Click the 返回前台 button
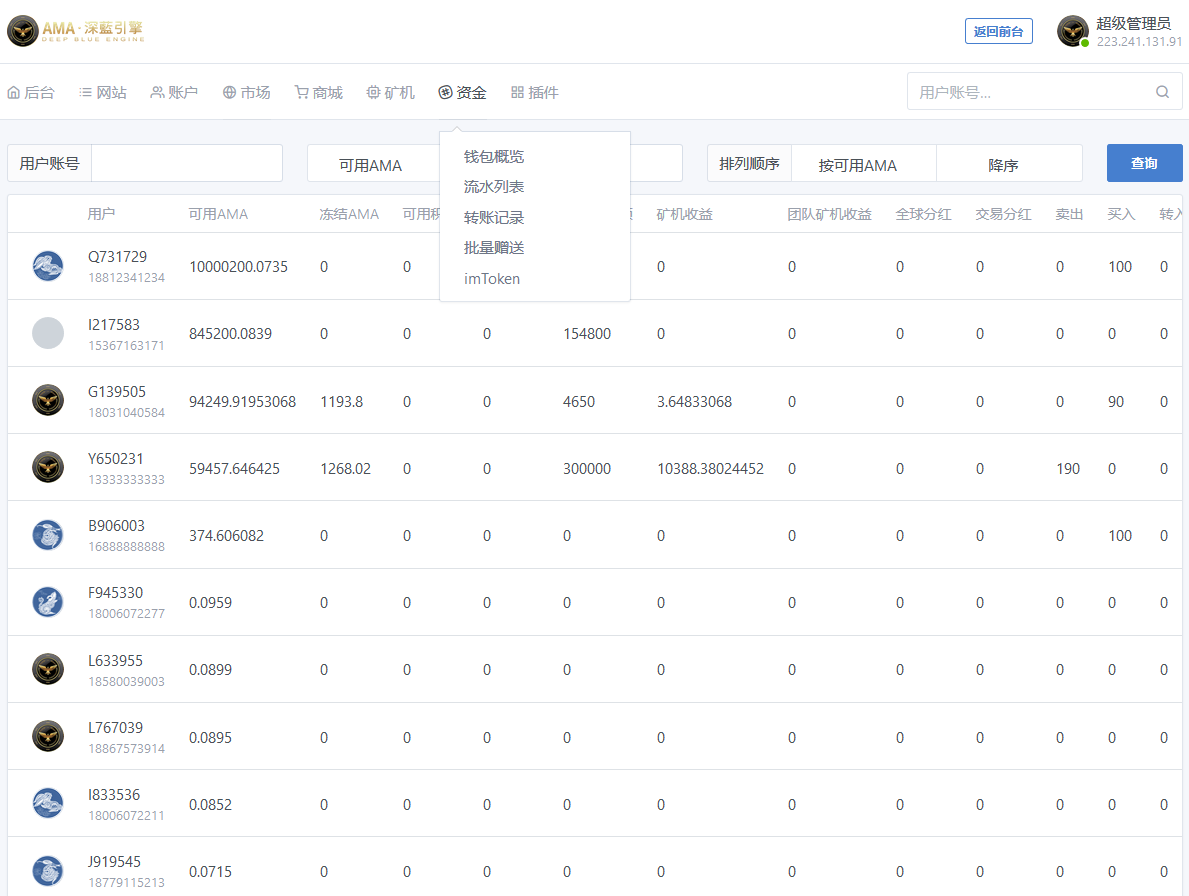 999,31
